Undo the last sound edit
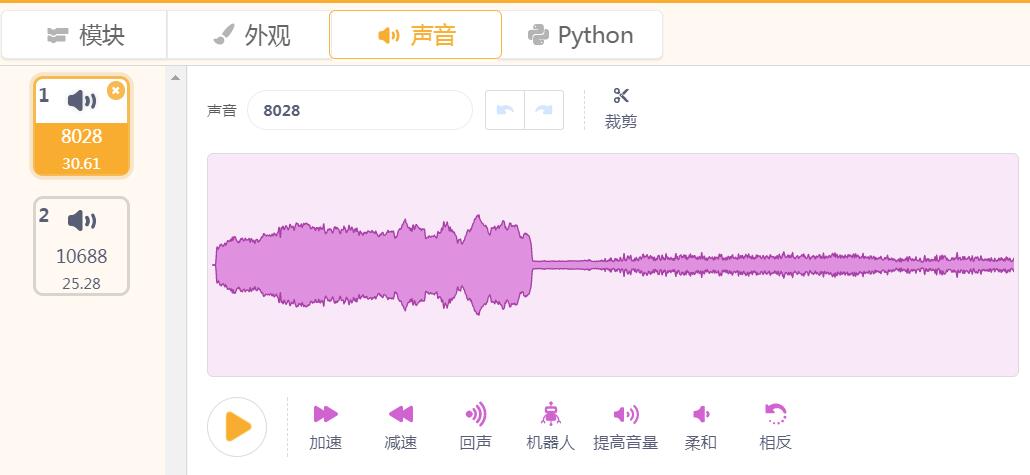1030x475 pixels. [x=505, y=110]
